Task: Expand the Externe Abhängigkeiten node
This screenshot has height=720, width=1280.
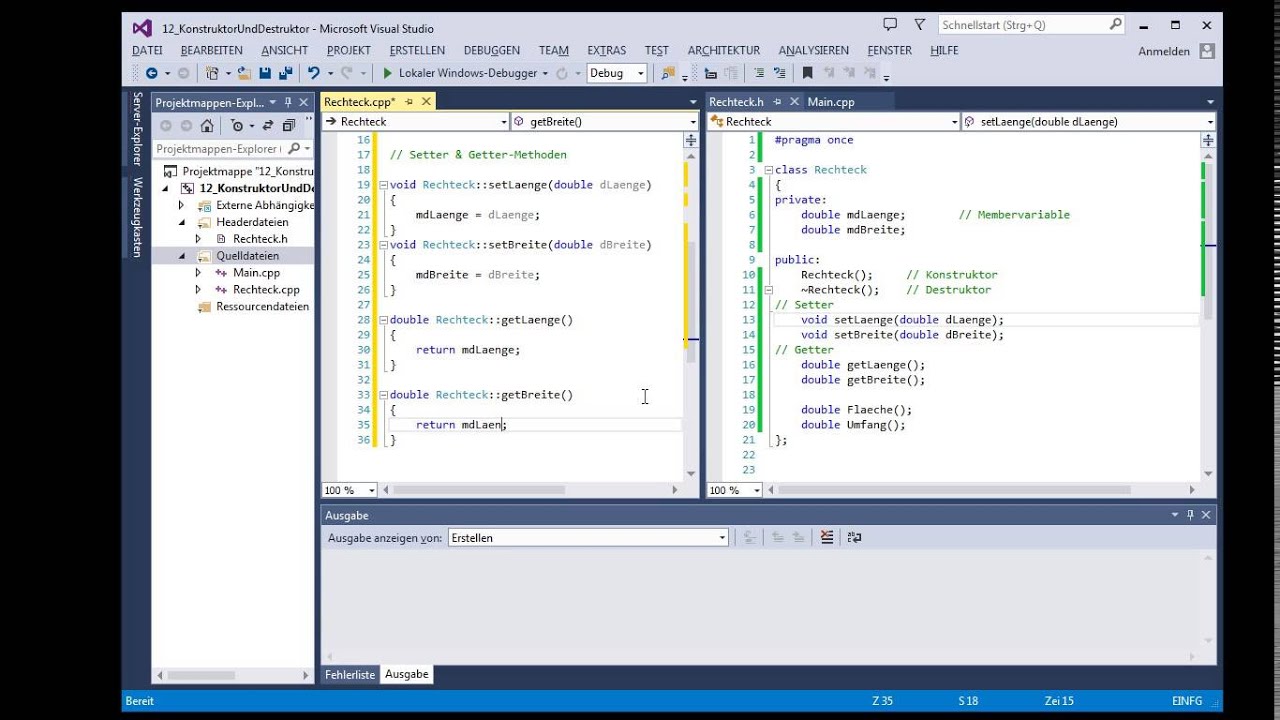Action: point(182,205)
